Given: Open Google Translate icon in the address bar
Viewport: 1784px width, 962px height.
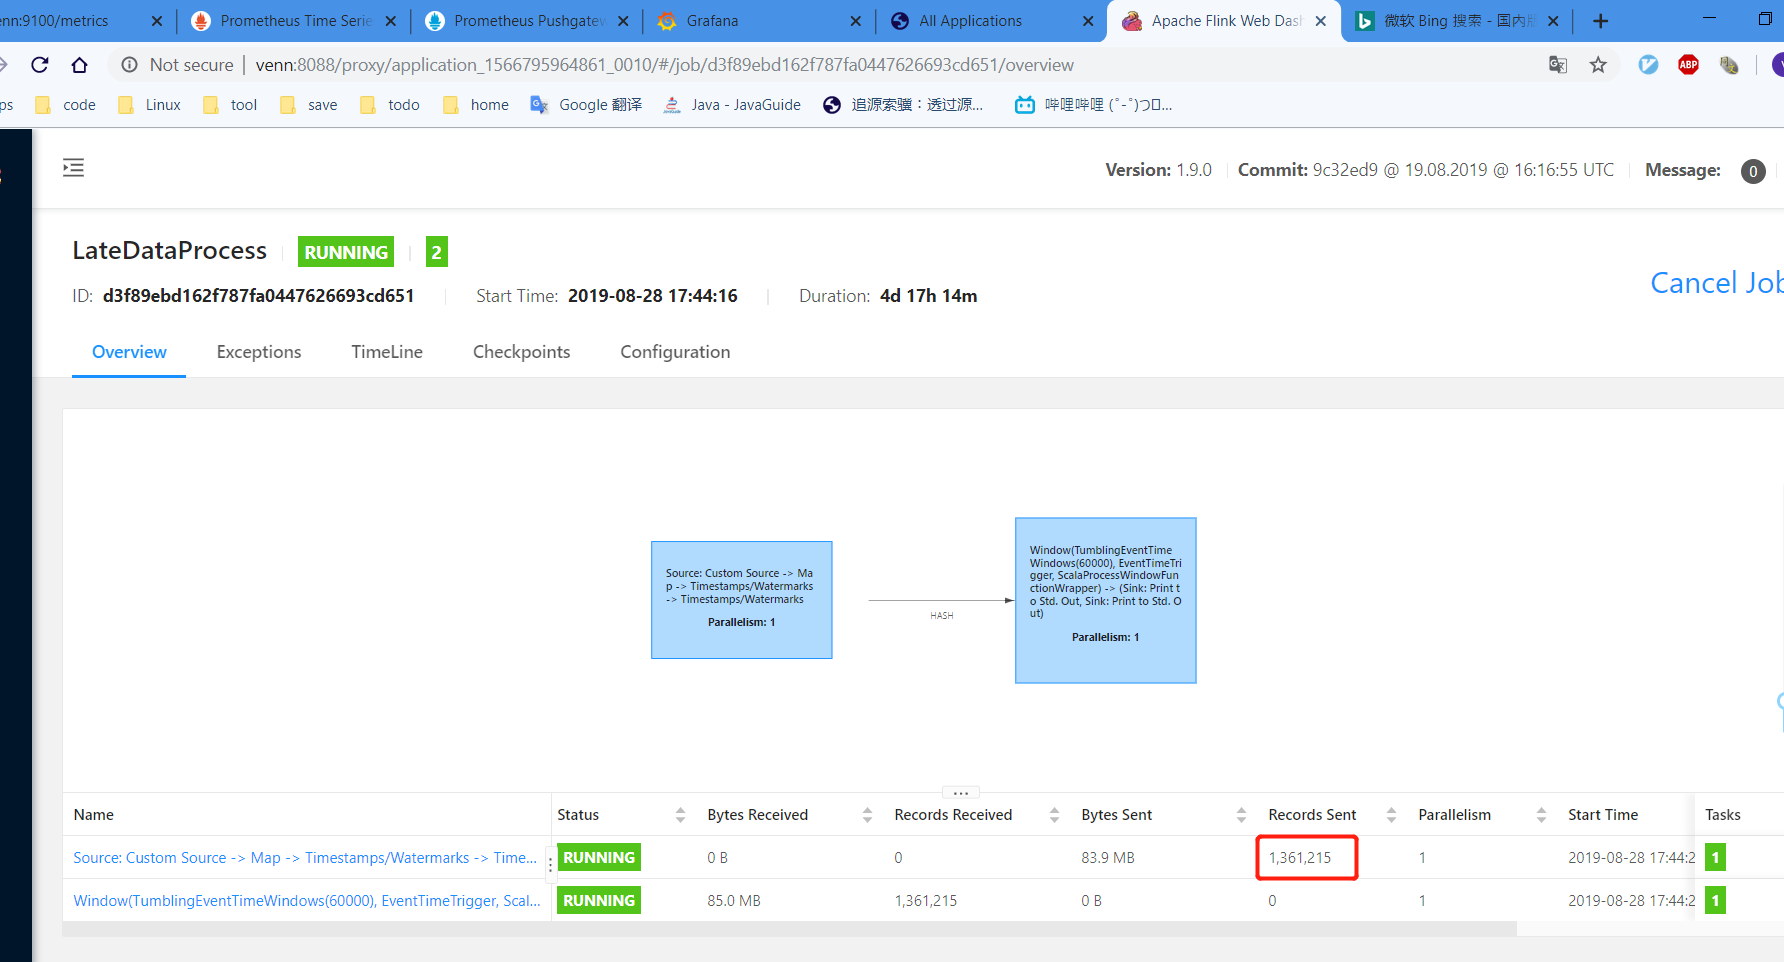Looking at the screenshot, I should [1557, 64].
